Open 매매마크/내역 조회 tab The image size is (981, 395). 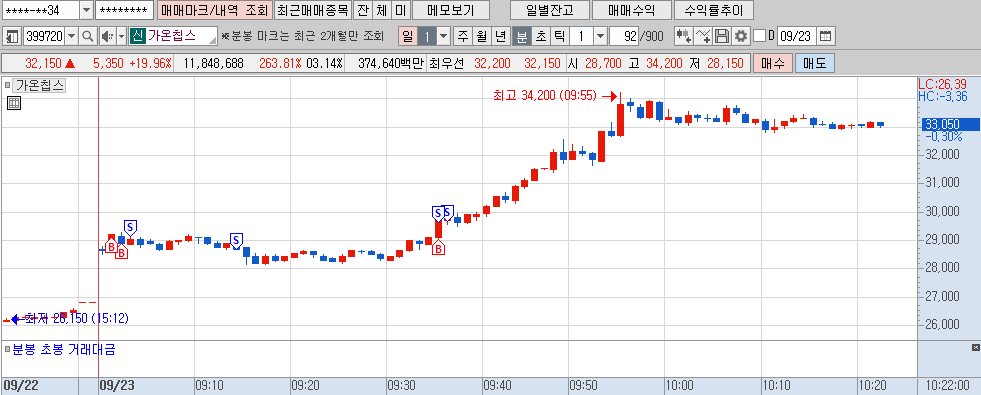214,10
